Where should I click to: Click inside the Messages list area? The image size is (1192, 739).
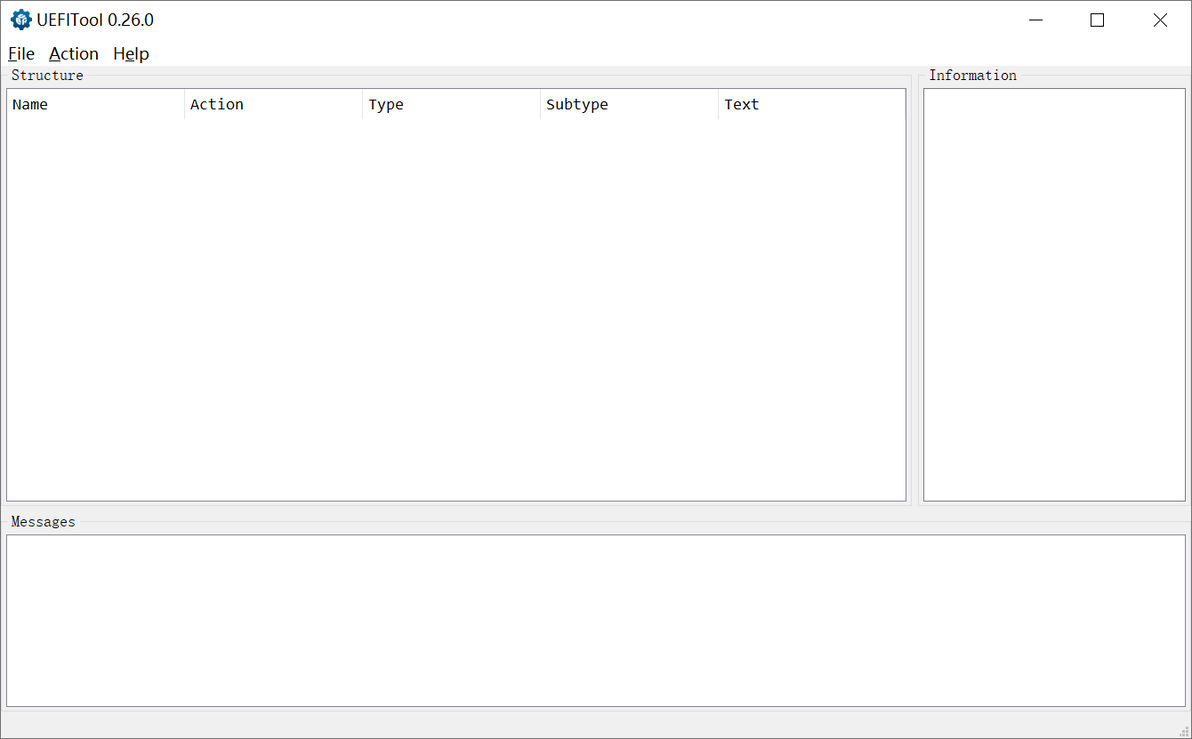pos(596,620)
